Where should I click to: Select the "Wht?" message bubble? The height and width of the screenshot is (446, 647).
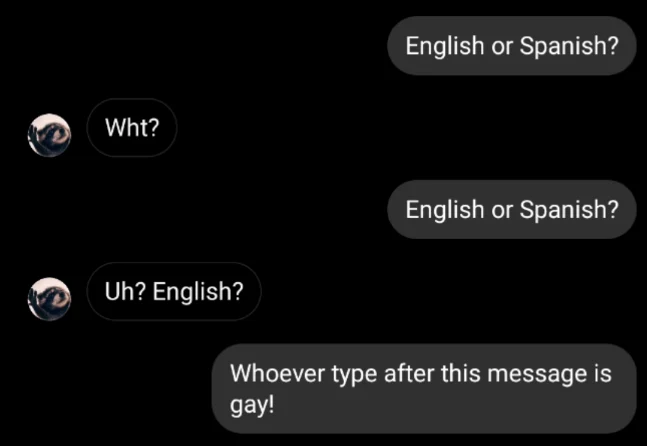point(132,128)
